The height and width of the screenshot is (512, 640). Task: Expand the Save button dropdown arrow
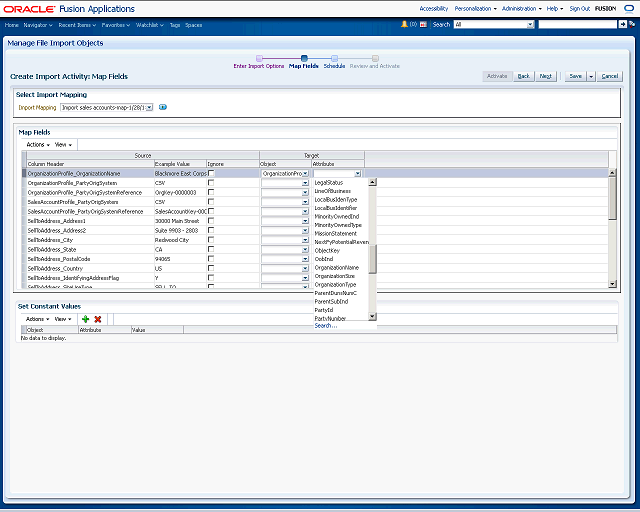[591, 76]
